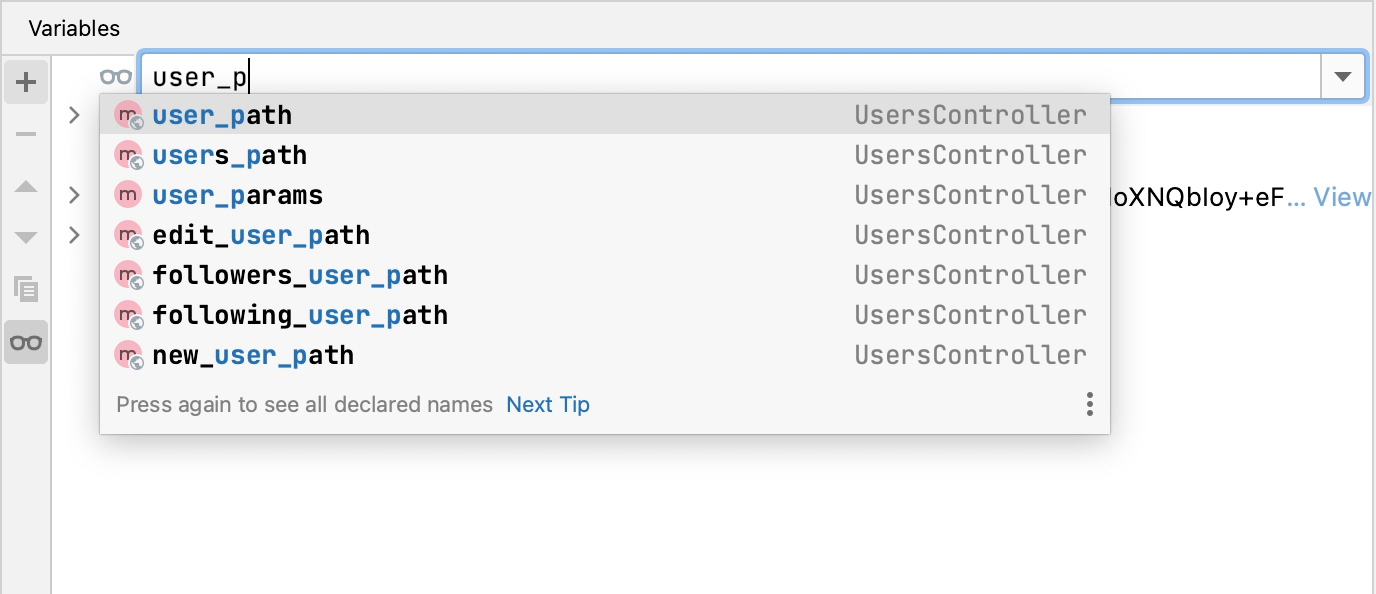This screenshot has height=594, width=1376.
Task: Click the Duplicate Watch copy icon
Action: click(26, 289)
